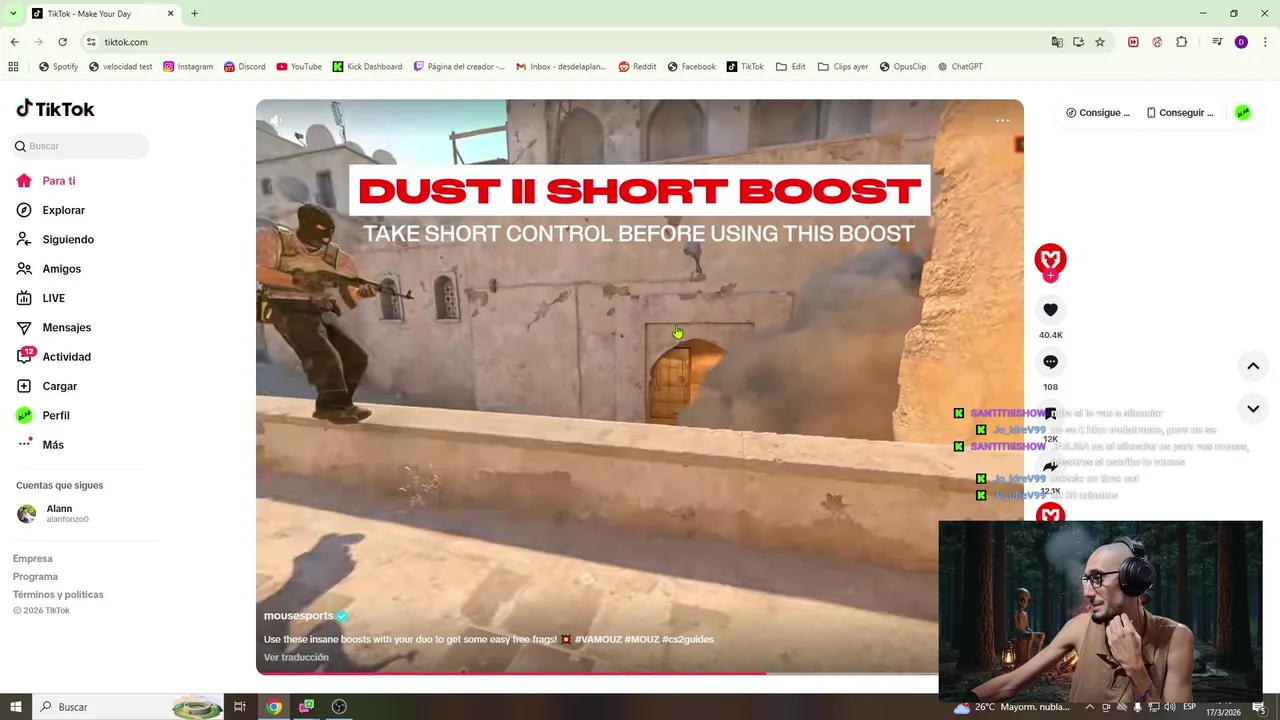Click the Conseguir app button
This screenshot has height=720, width=1280.
1180,113
